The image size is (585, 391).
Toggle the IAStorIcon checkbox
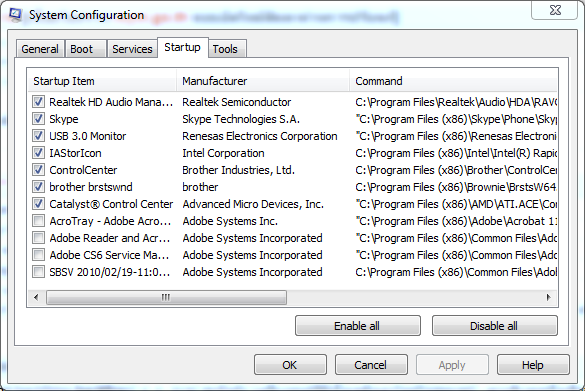point(38,153)
